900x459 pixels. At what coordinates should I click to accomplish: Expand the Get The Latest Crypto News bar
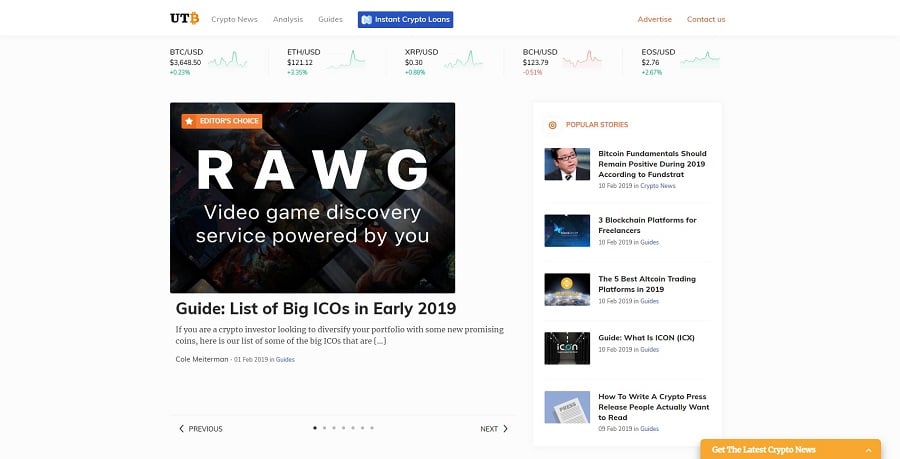790,450
